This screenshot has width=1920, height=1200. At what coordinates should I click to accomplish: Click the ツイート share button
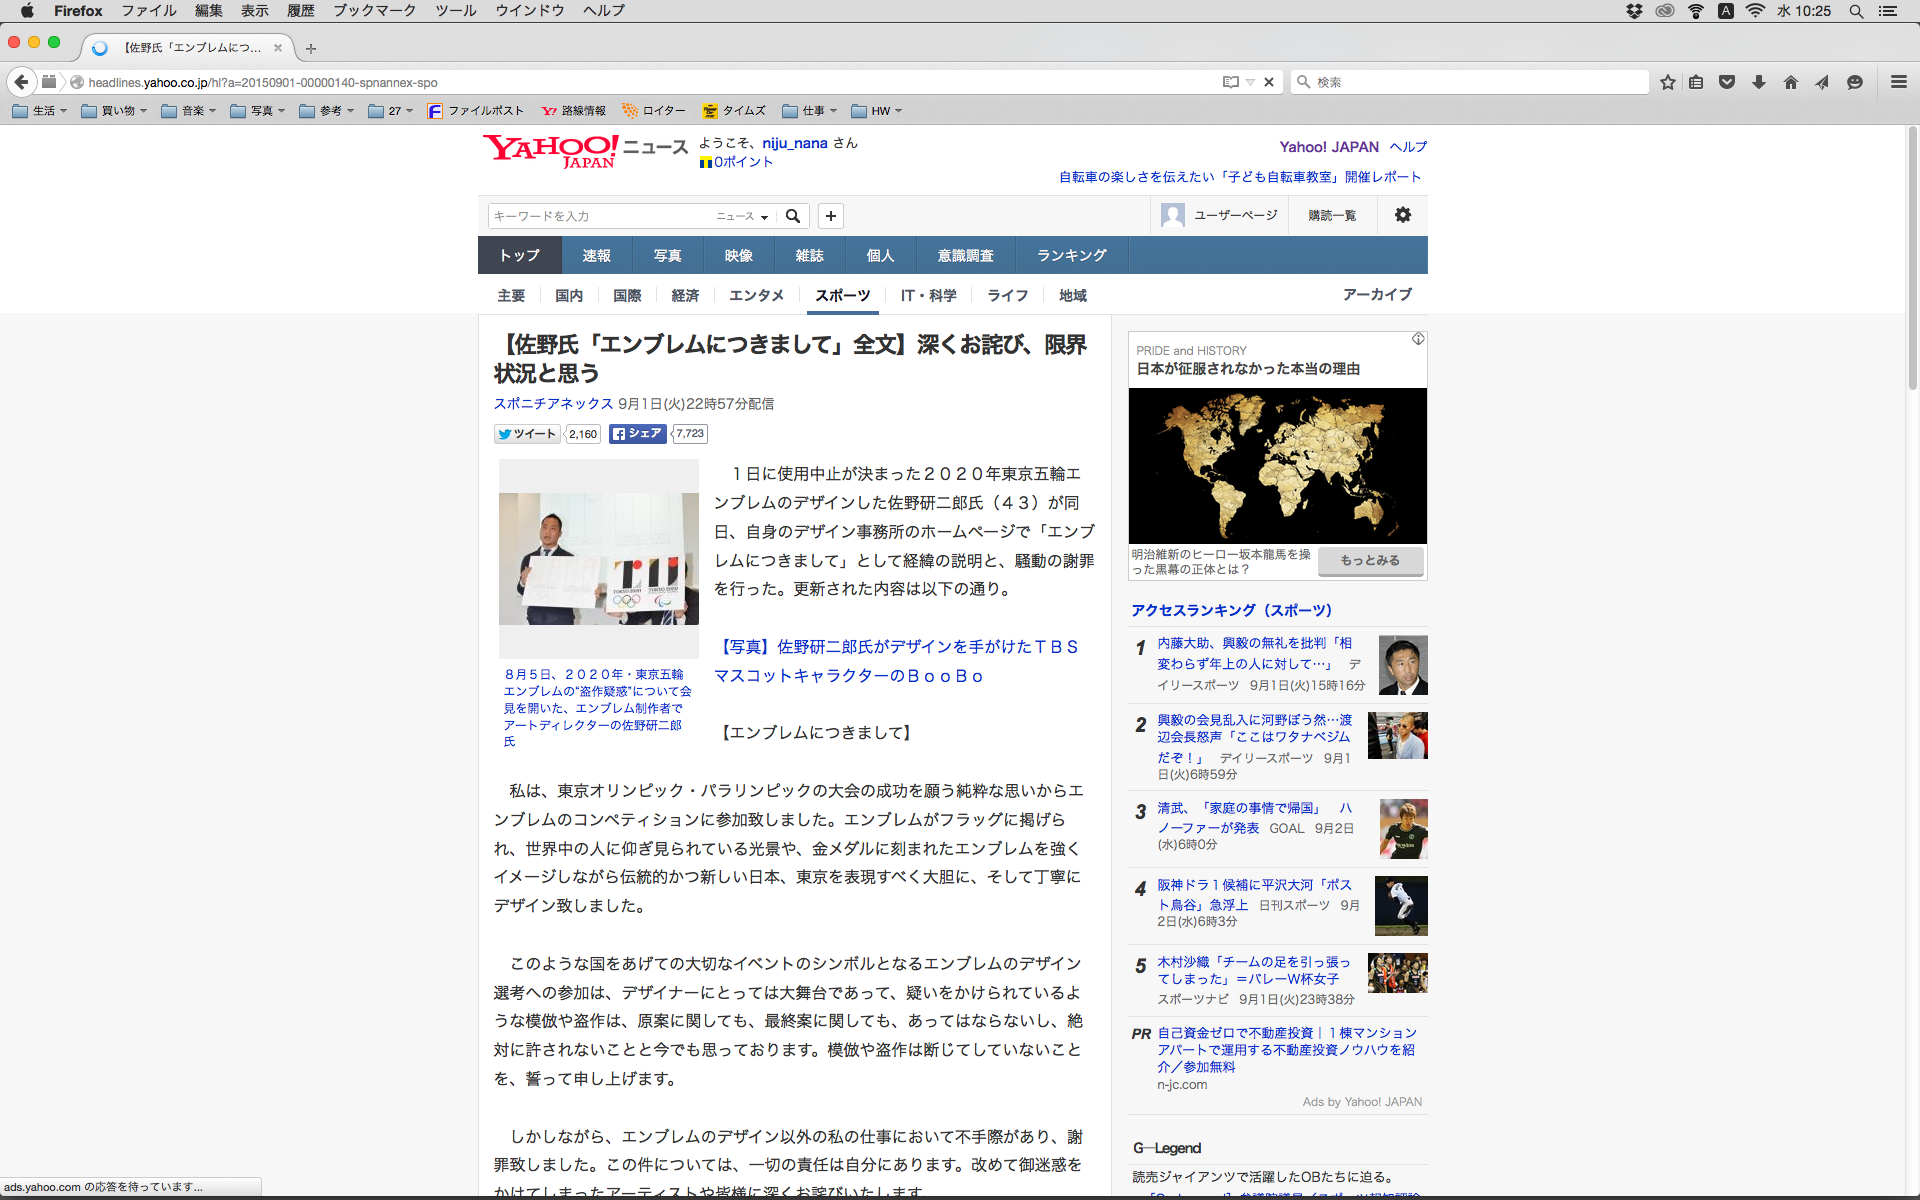click(528, 434)
